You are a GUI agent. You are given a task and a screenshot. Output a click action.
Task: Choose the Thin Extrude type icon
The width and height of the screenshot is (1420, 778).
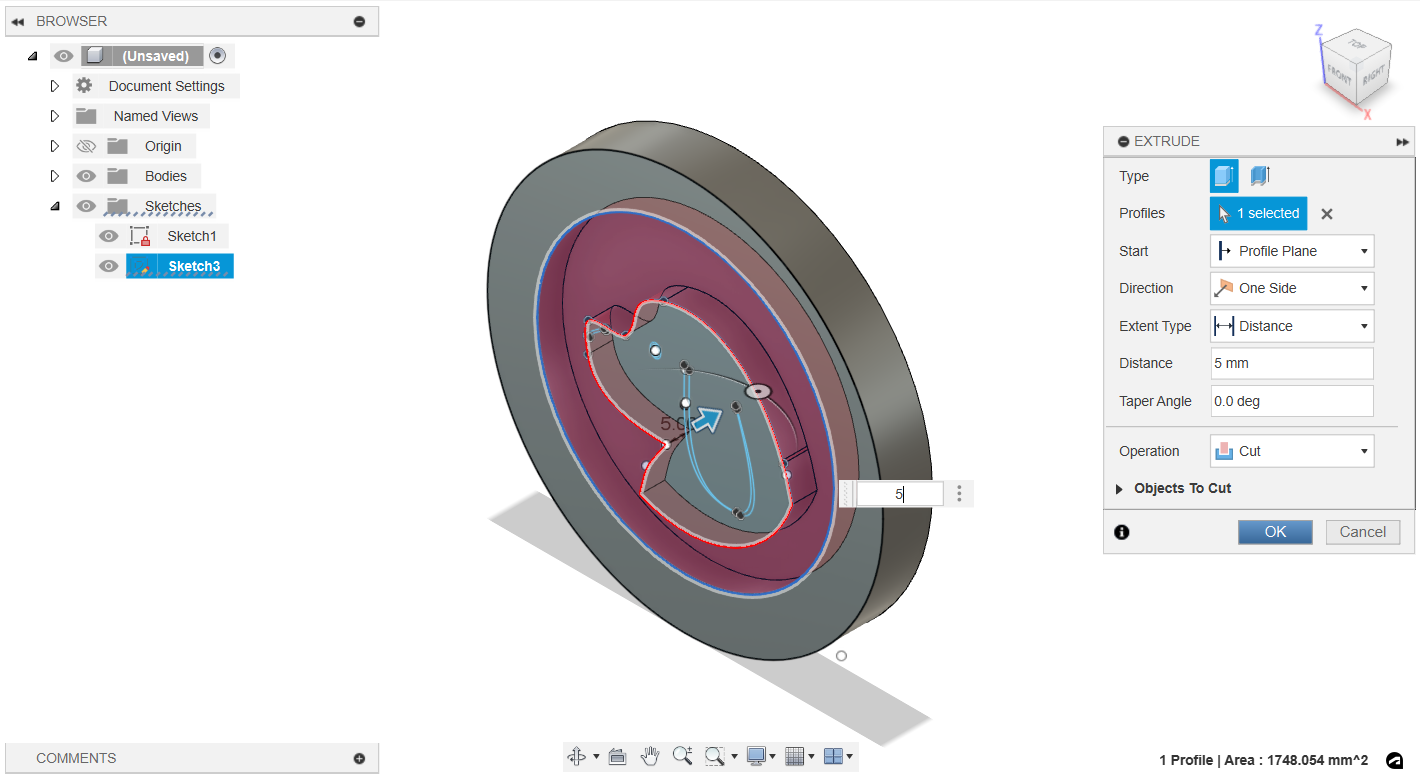tap(1260, 176)
